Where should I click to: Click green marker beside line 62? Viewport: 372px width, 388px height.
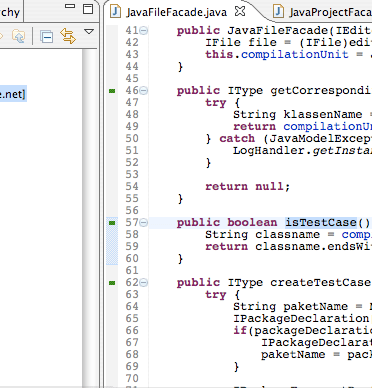[112, 283]
